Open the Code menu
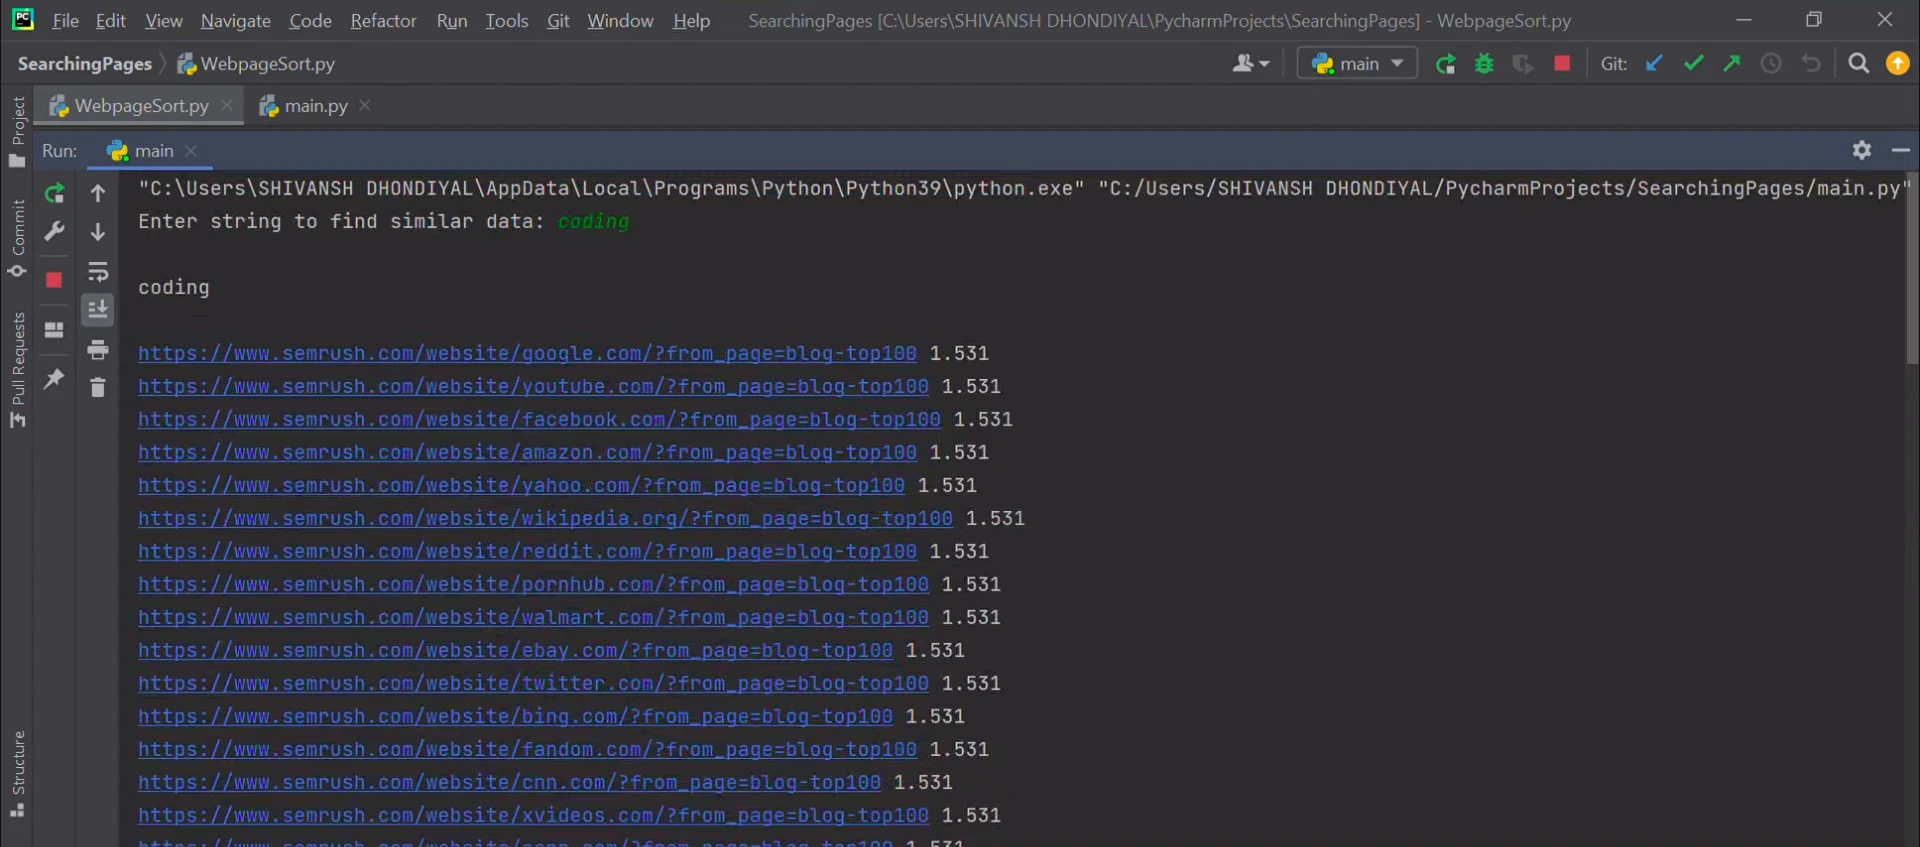Screen dimensions: 1920x847 coord(310,21)
